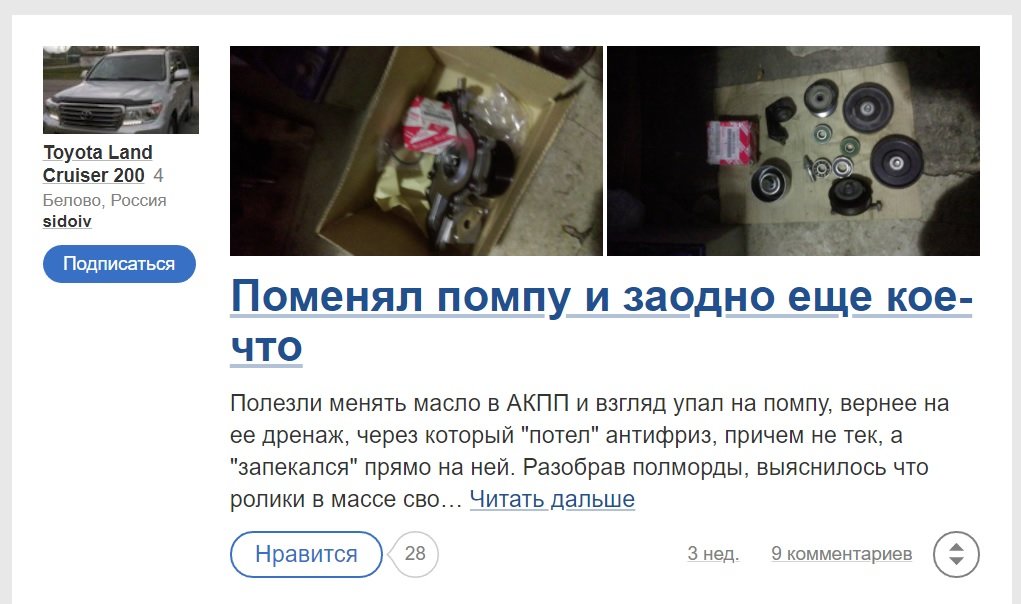Open the Toyota Land Cruiser 200 car page
Viewport: 1021px width, 604px height.
point(97,163)
